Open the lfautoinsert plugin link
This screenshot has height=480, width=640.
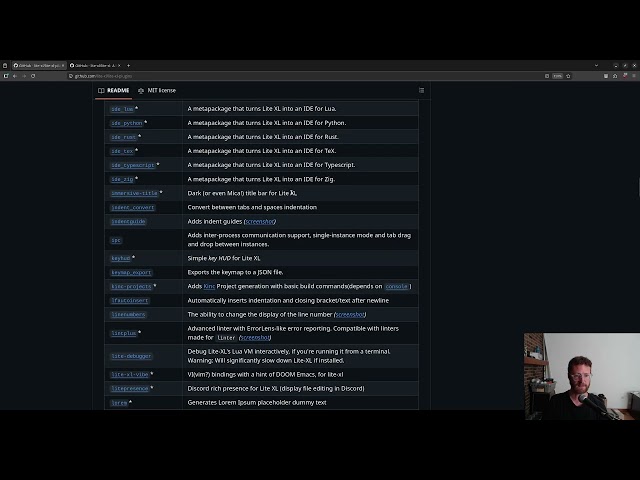click(x=130, y=301)
